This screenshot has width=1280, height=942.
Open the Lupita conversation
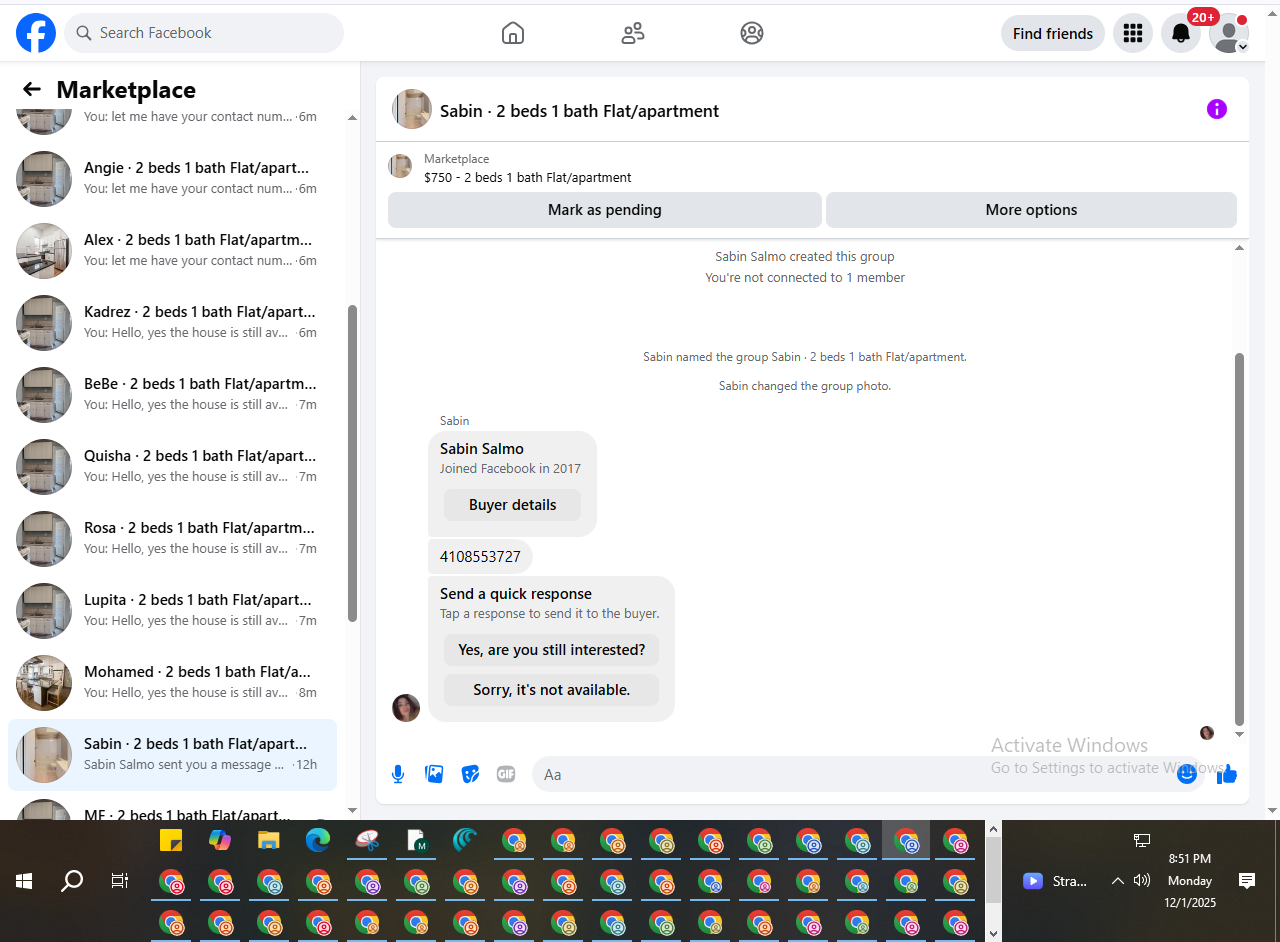172,611
